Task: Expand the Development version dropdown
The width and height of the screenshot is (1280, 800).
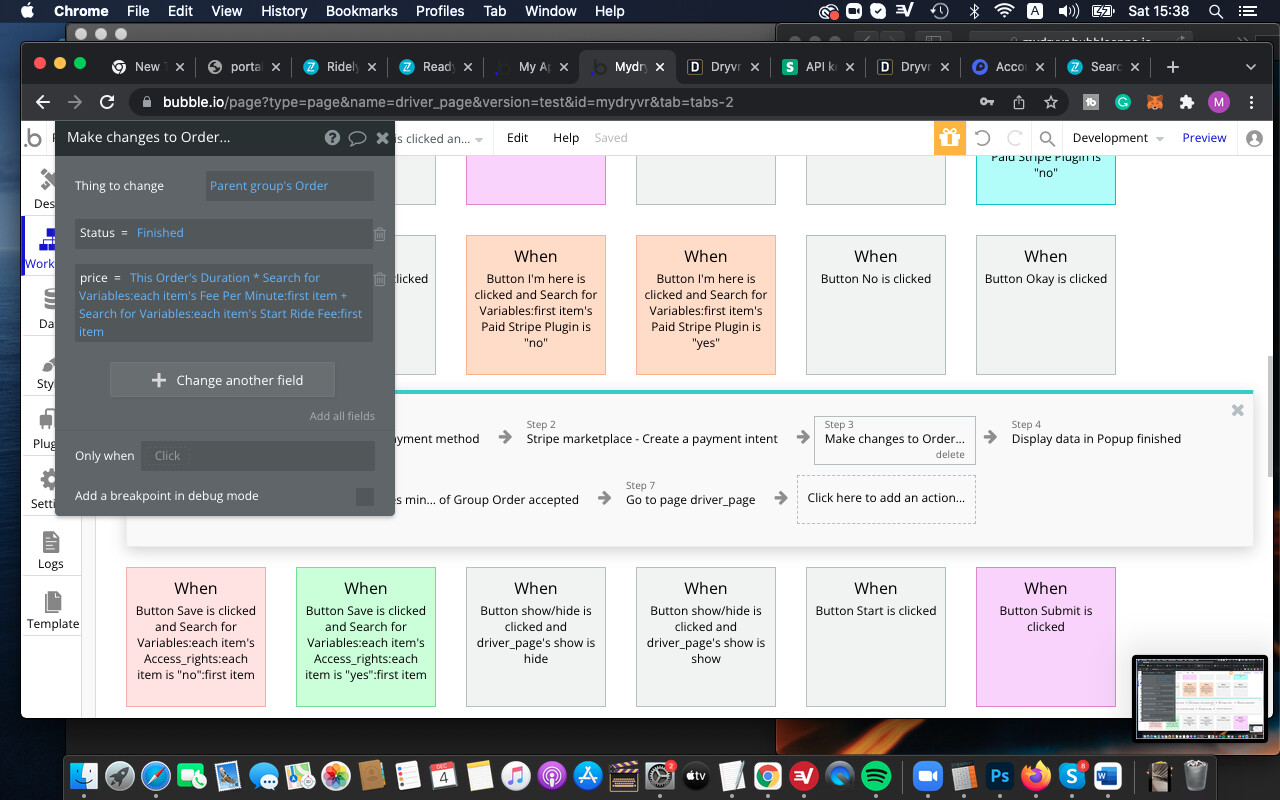Action: pyautogui.click(x=1117, y=138)
